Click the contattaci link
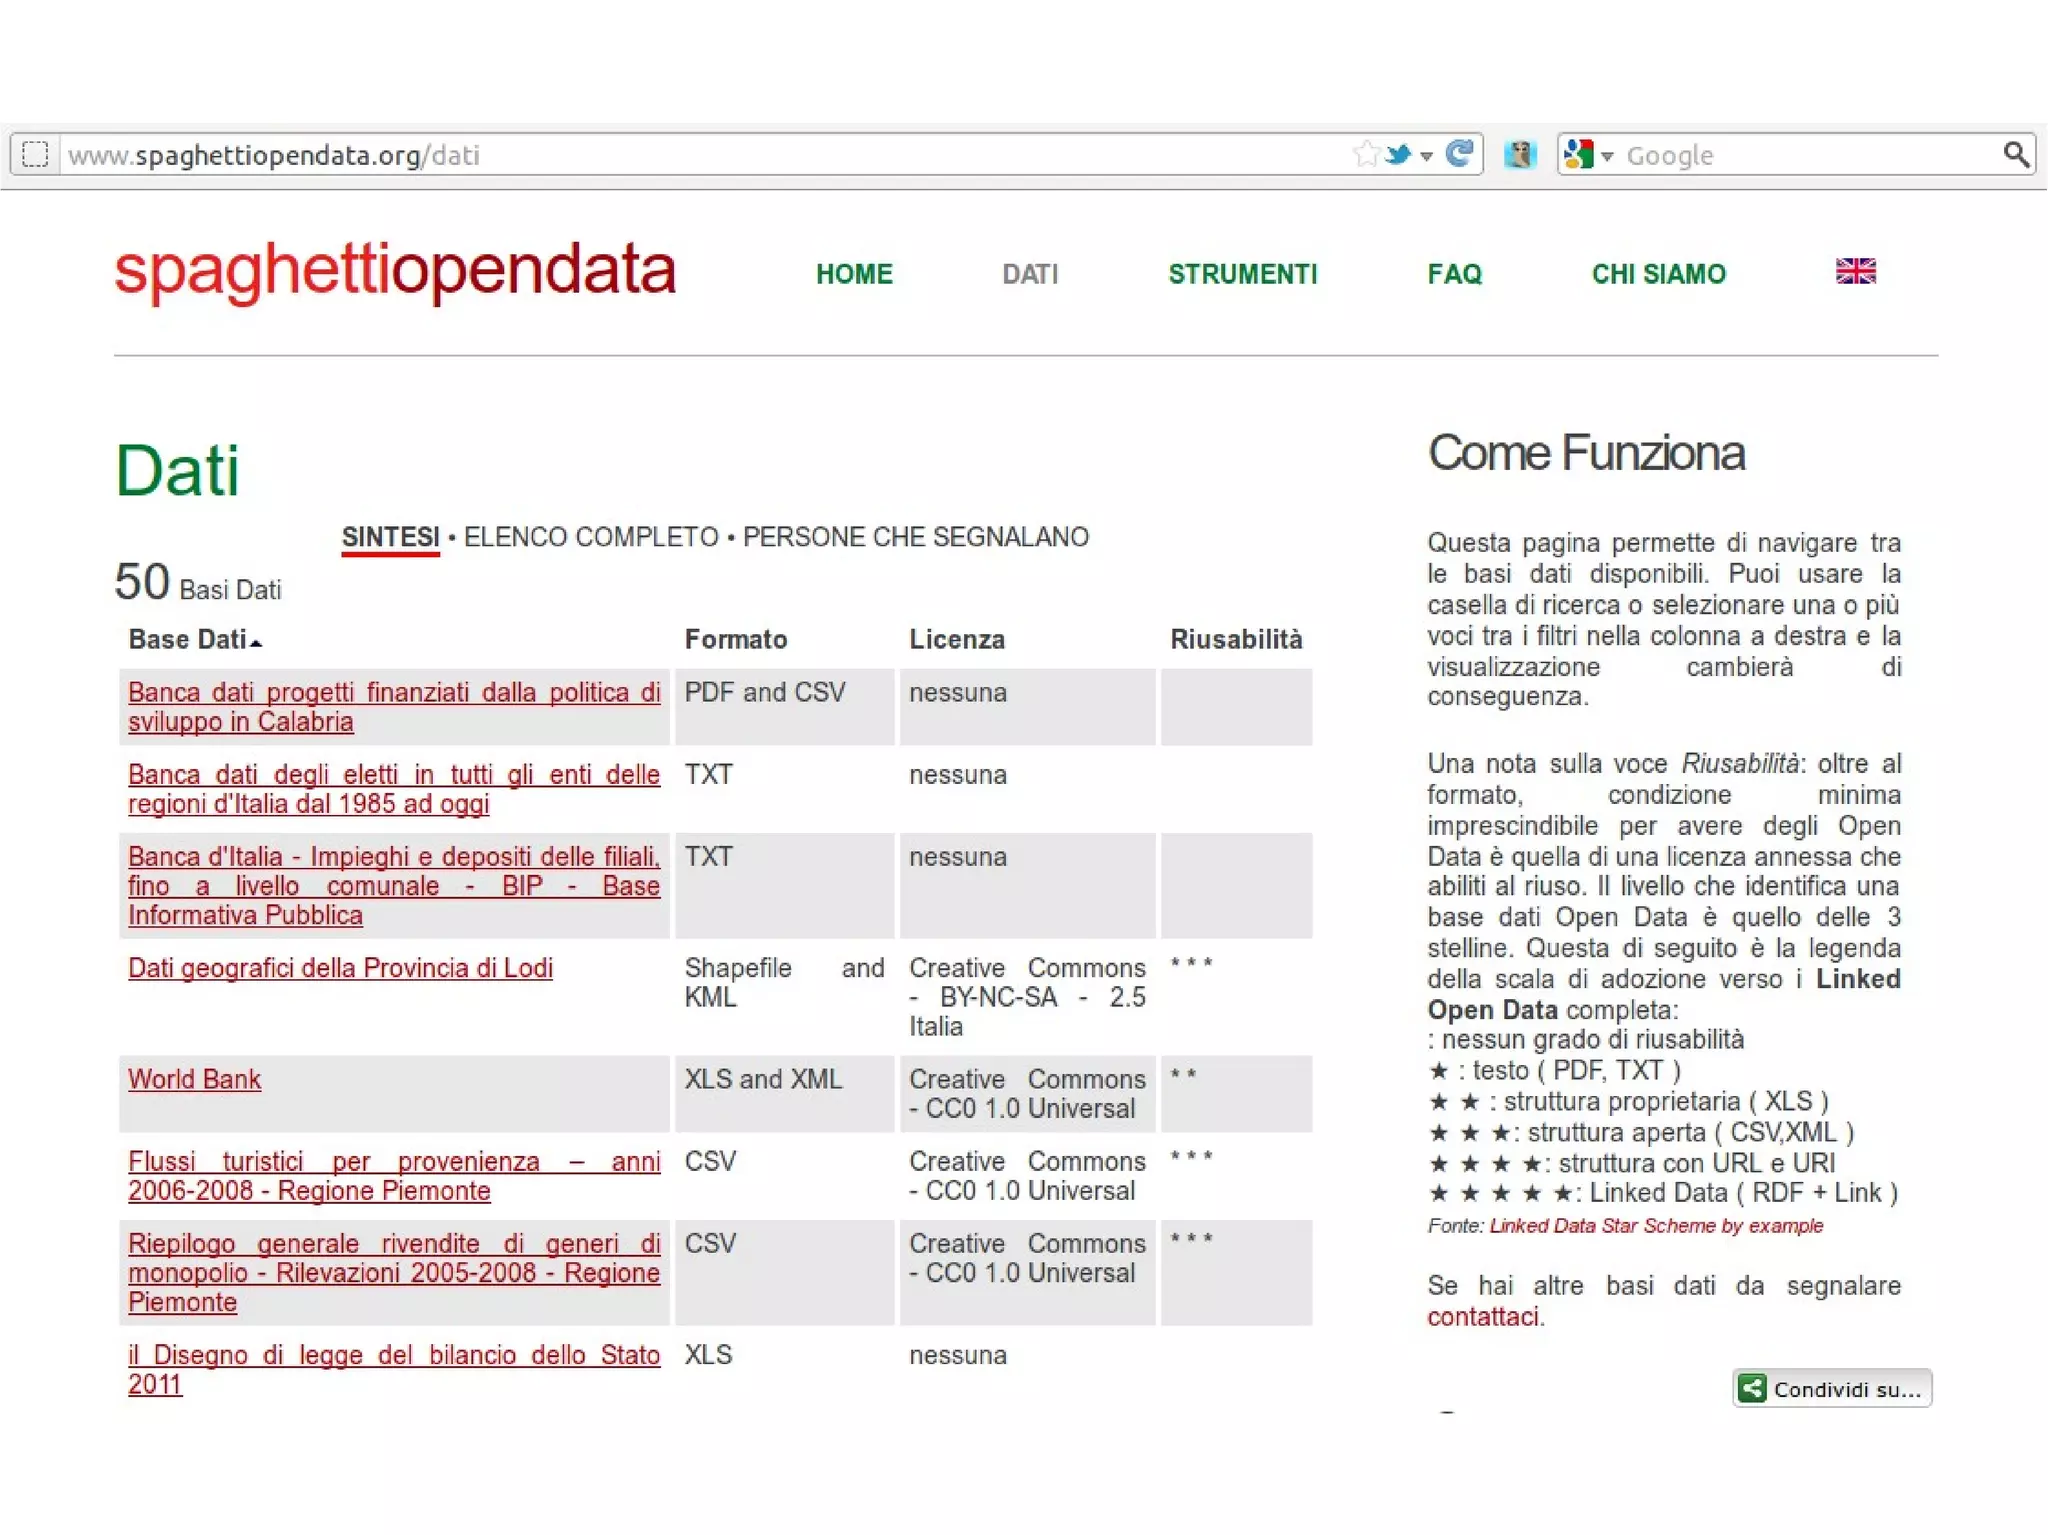2048x1535 pixels. coord(1483,1317)
